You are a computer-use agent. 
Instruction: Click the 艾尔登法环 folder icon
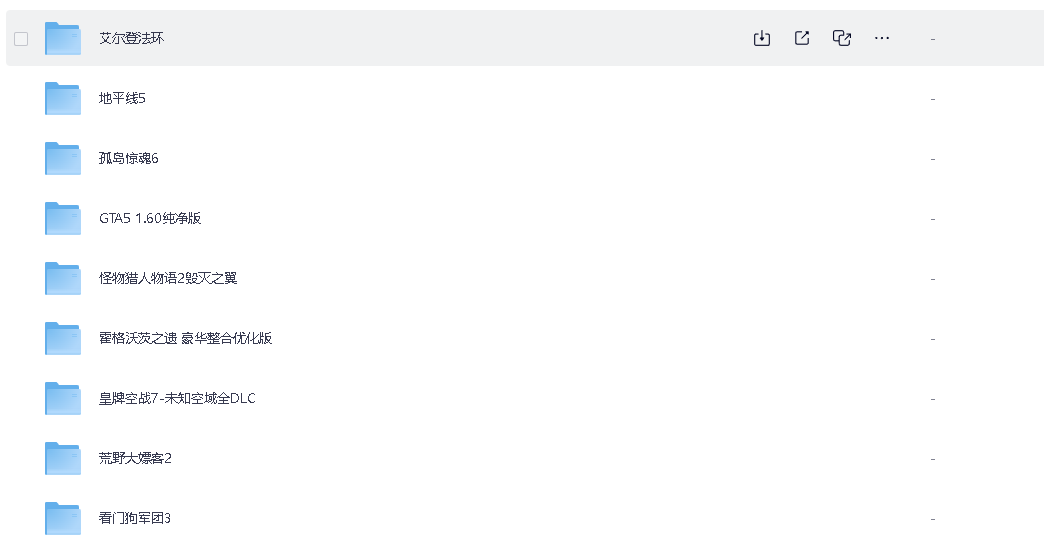coord(63,38)
